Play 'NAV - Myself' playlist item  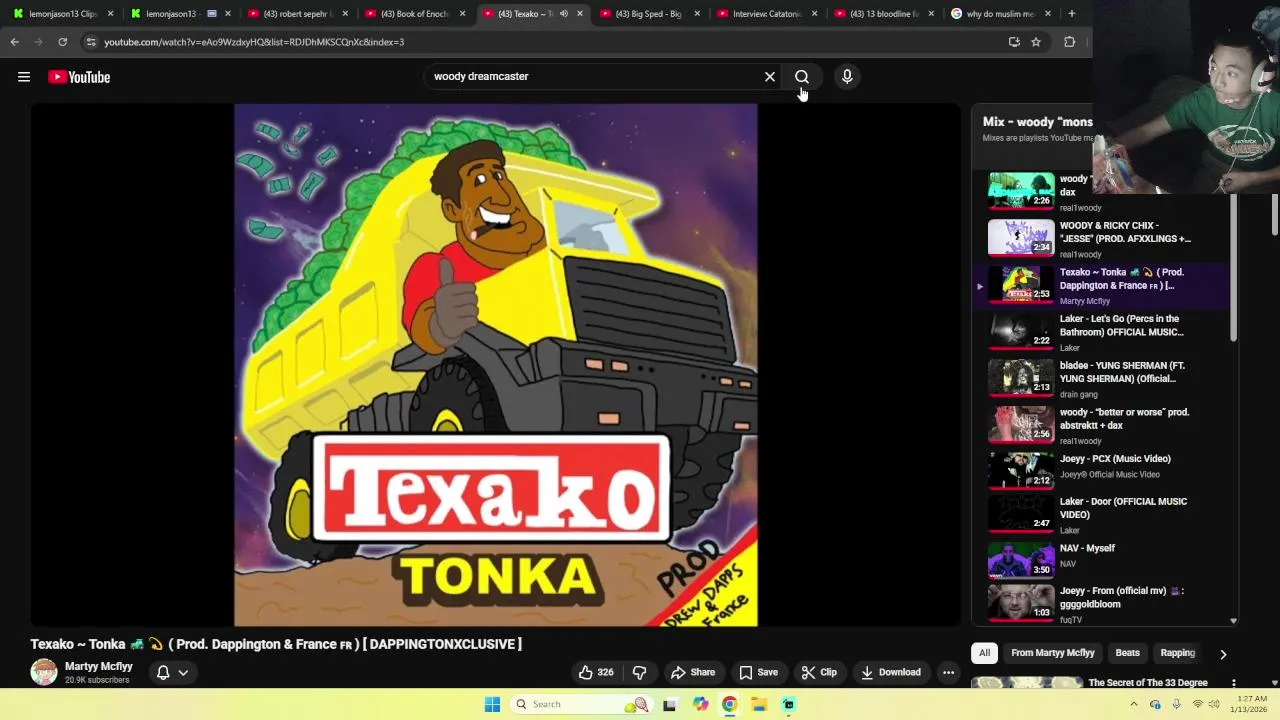[x=1100, y=559]
